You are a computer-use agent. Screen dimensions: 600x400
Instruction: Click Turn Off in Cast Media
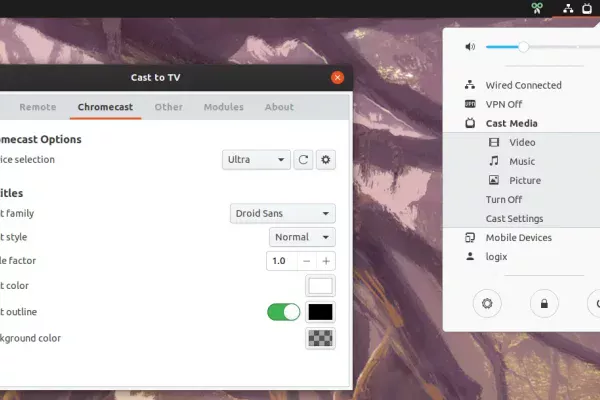click(522, 199)
